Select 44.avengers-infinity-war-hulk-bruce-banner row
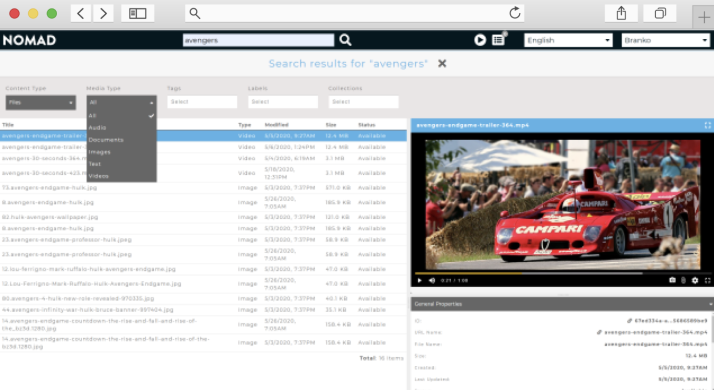 point(203,310)
